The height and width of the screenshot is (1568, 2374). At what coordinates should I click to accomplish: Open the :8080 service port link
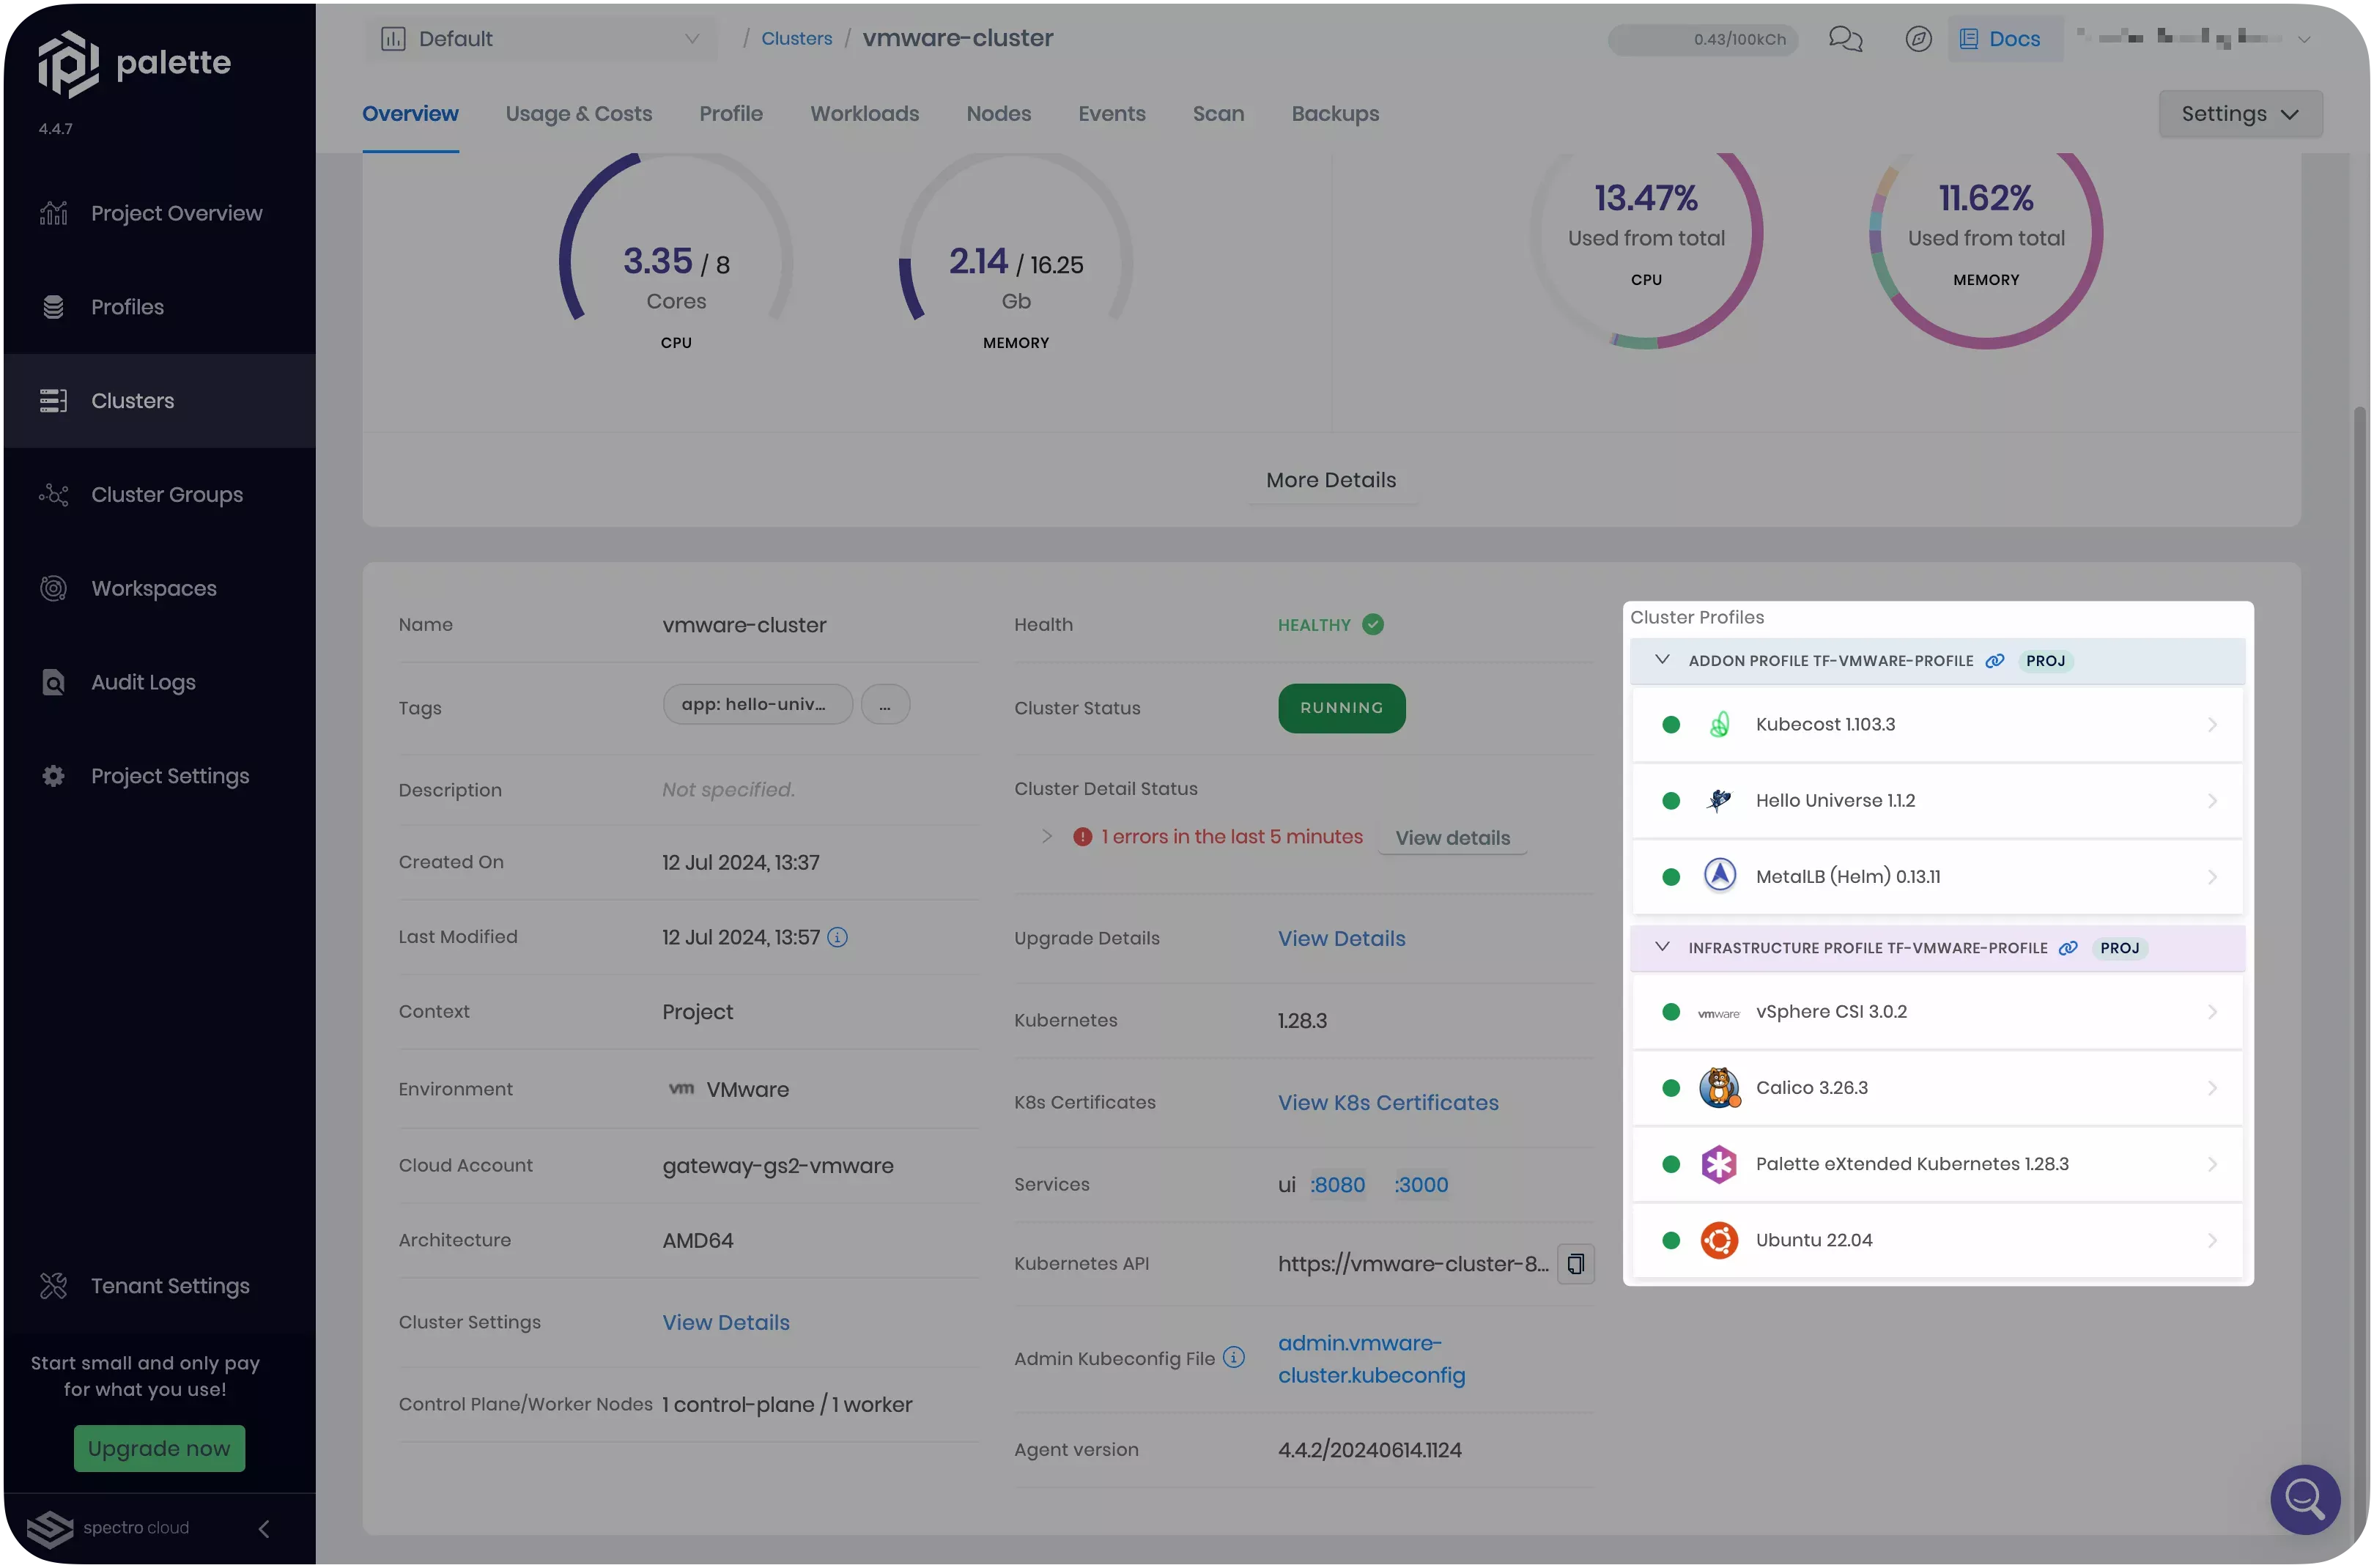point(1338,1185)
